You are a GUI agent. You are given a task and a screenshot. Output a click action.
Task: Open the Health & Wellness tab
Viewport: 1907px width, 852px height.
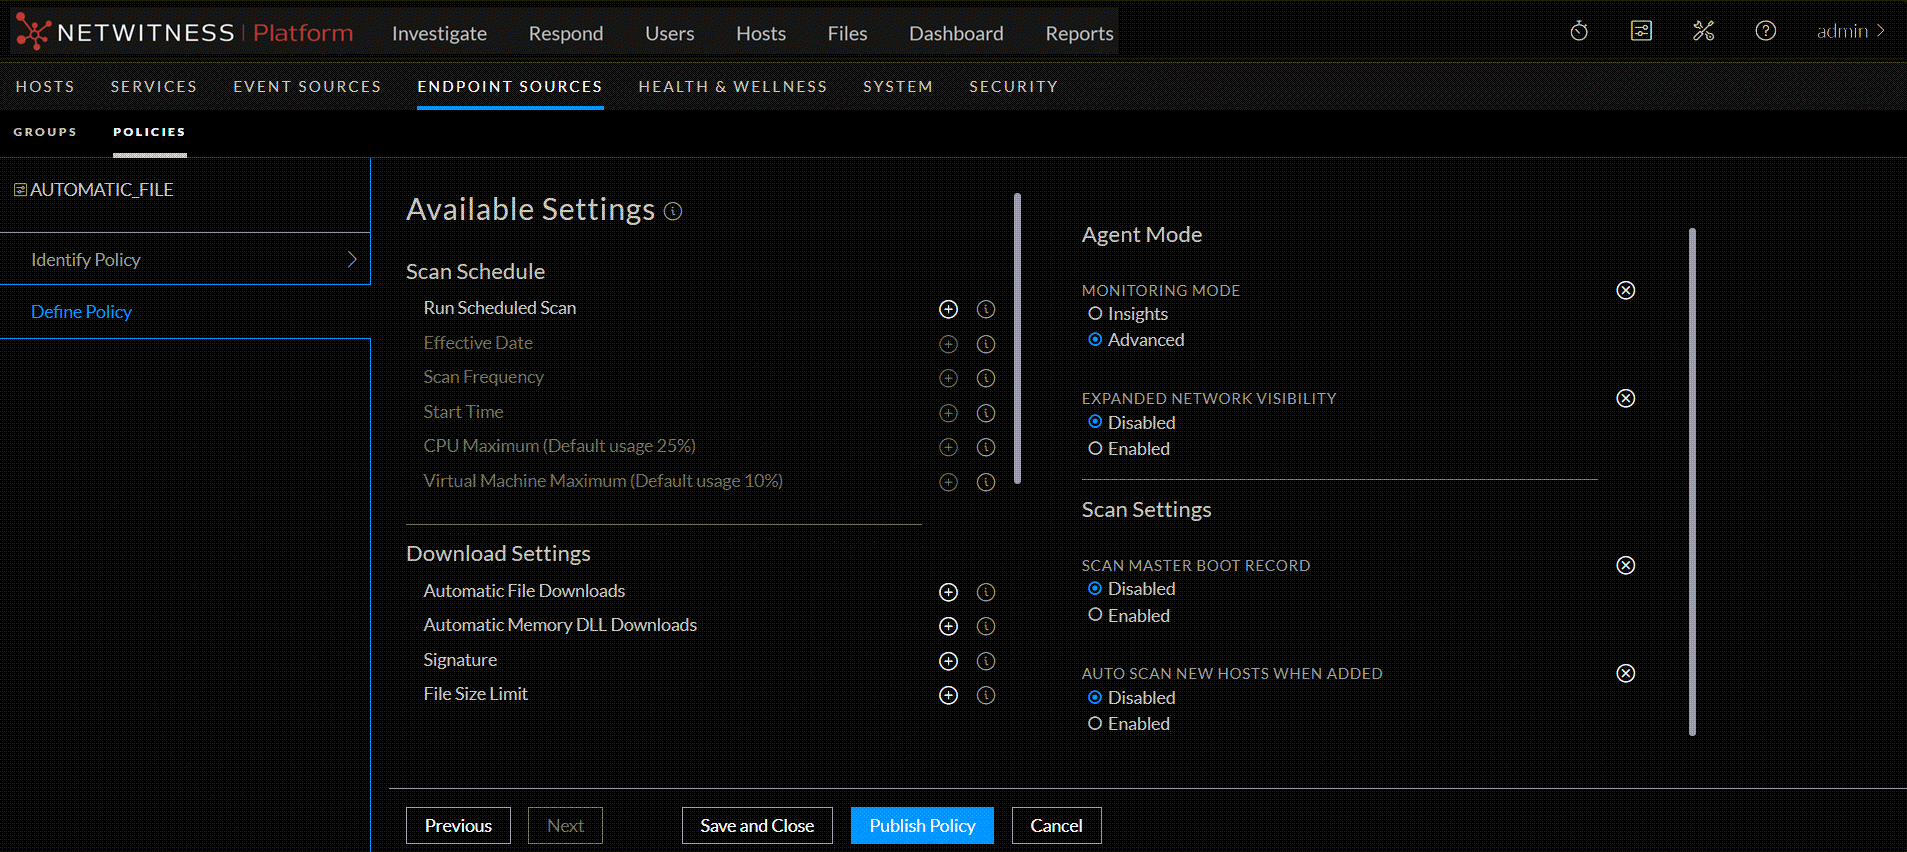[732, 87]
